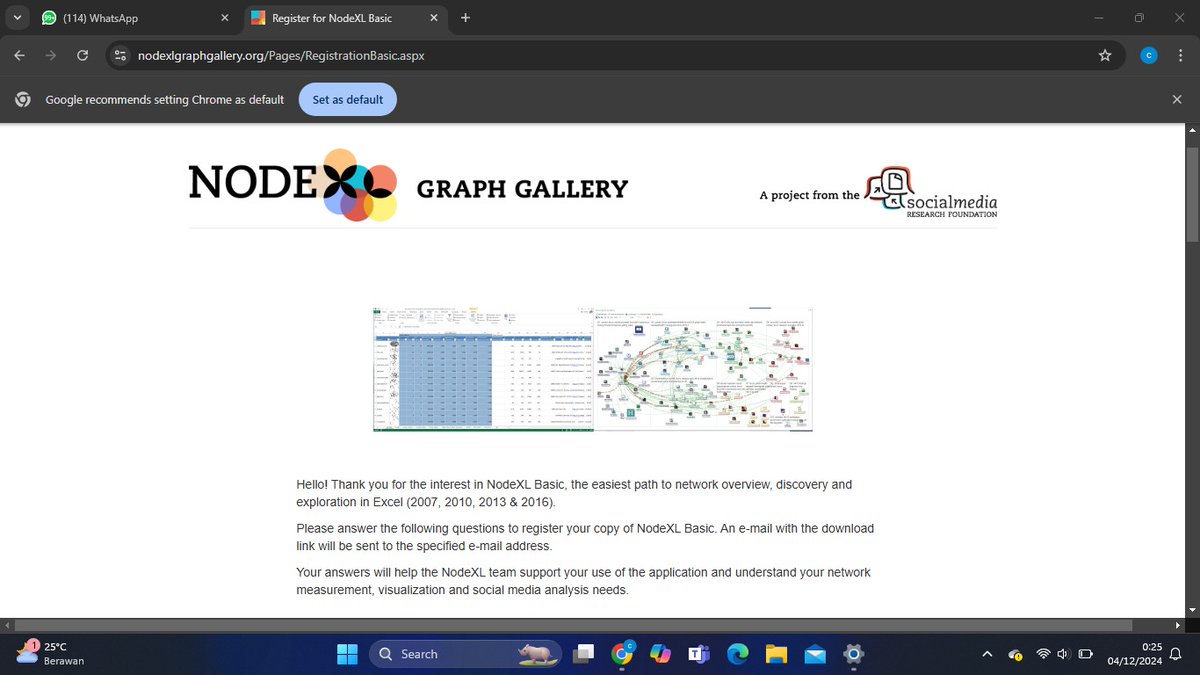This screenshot has height=675, width=1200.
Task: Open the Chrome three-dot menu
Action: click(x=1181, y=56)
